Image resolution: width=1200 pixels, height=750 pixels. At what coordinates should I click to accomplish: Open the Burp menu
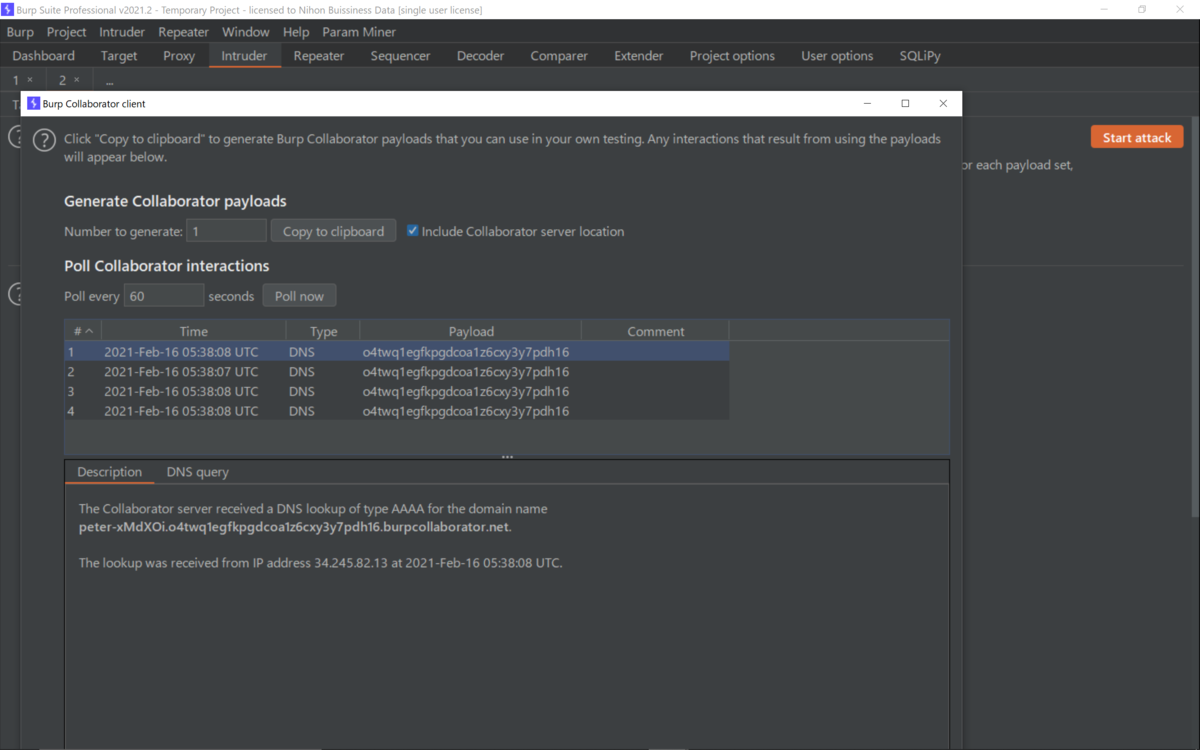[x=20, y=32]
